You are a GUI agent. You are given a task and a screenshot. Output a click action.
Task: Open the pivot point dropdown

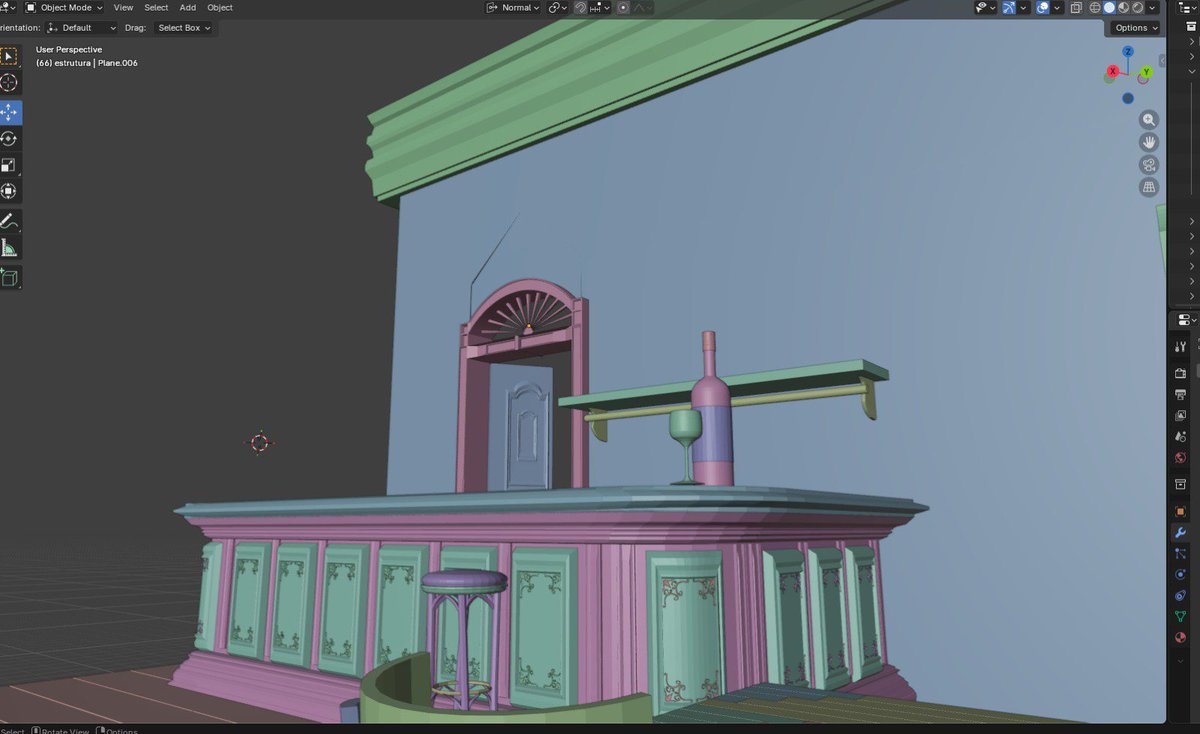coord(558,7)
